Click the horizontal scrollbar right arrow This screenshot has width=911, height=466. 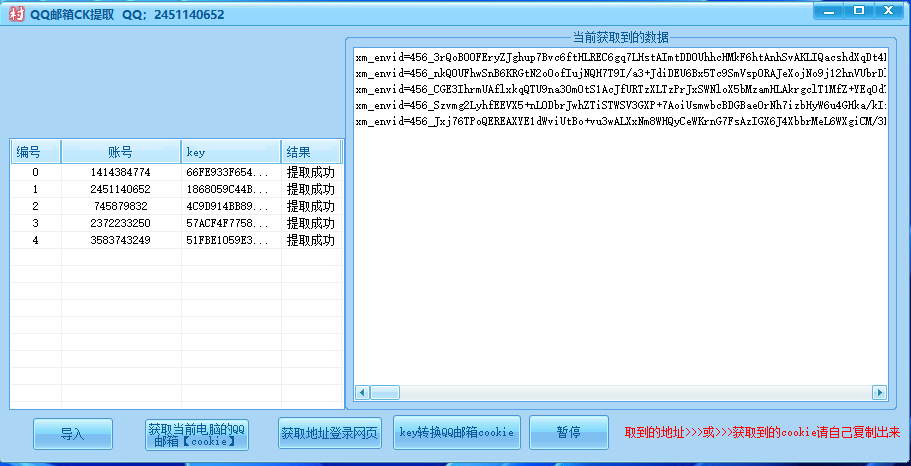(x=879, y=392)
